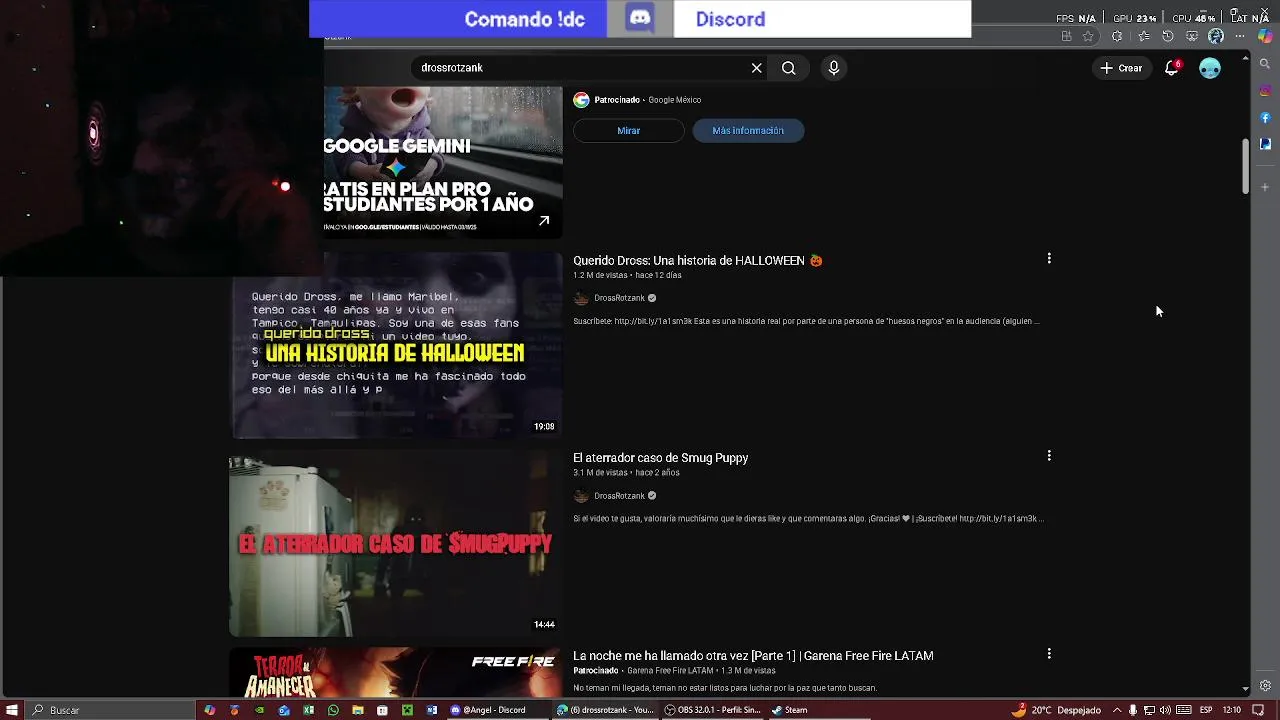This screenshot has width=1280, height=720.
Task: Open Excel from the taskbar
Action: pos(308,710)
